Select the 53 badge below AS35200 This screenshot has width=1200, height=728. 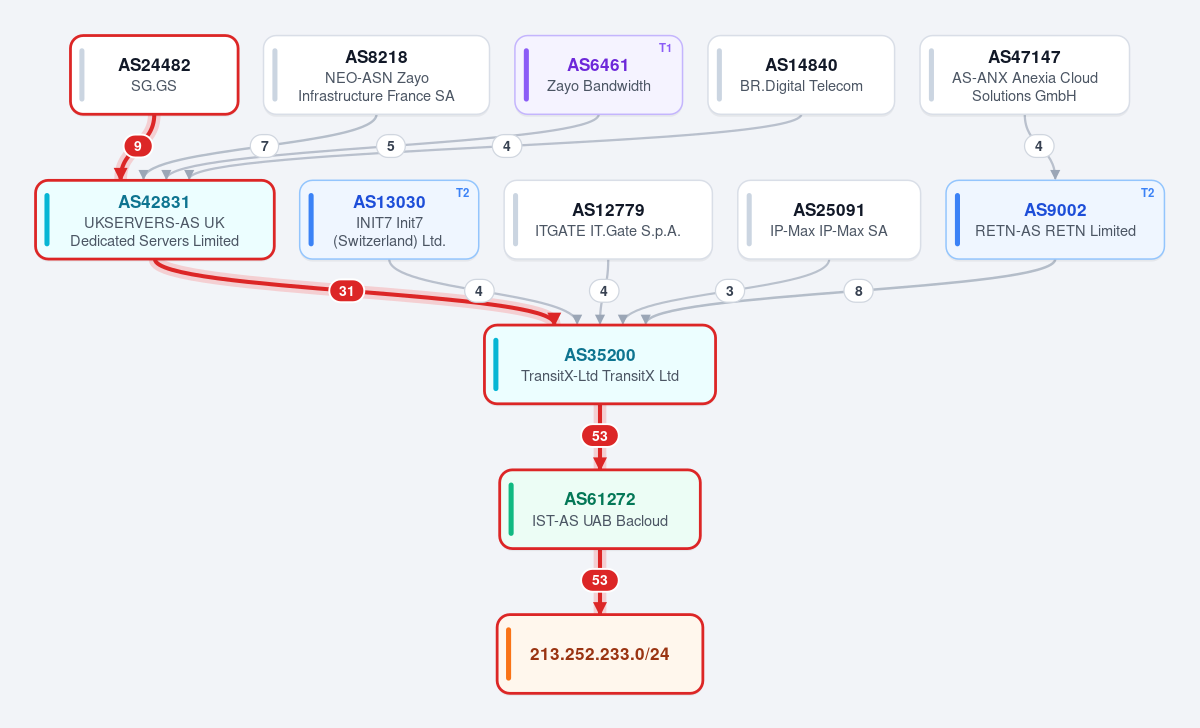tap(600, 436)
